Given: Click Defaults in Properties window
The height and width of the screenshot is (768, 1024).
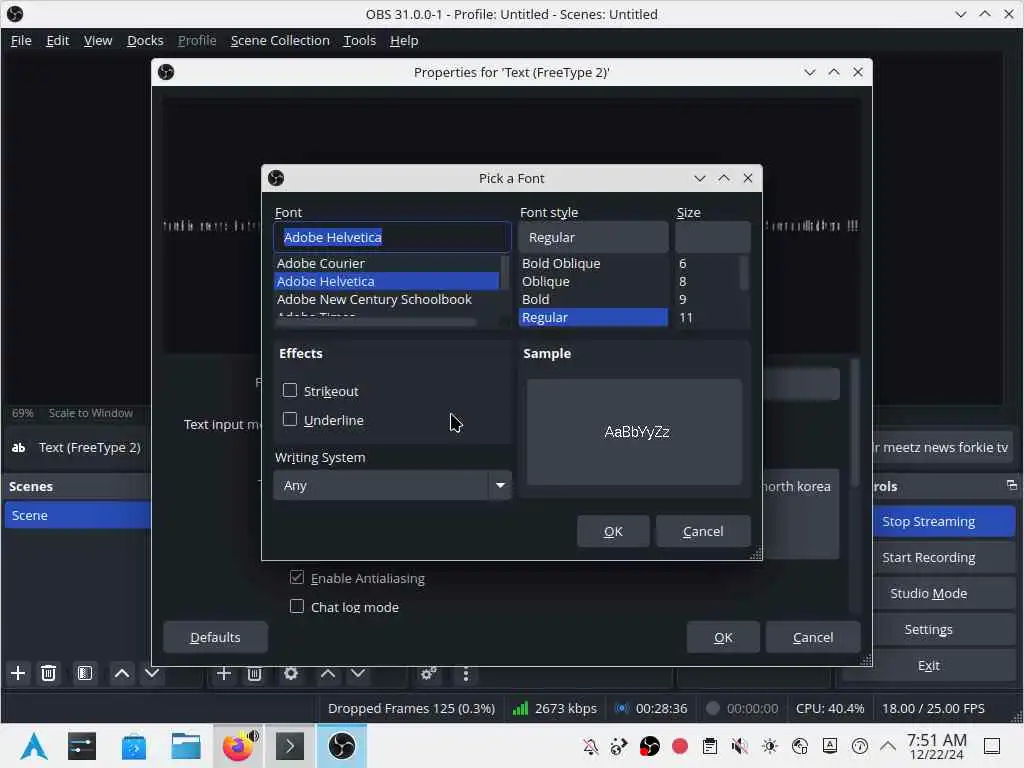Looking at the screenshot, I should (215, 637).
